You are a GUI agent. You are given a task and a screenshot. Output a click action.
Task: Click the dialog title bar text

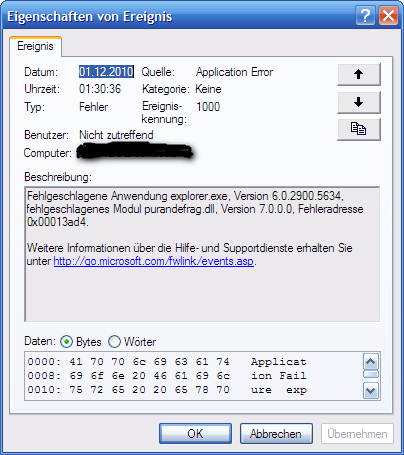tap(90, 16)
